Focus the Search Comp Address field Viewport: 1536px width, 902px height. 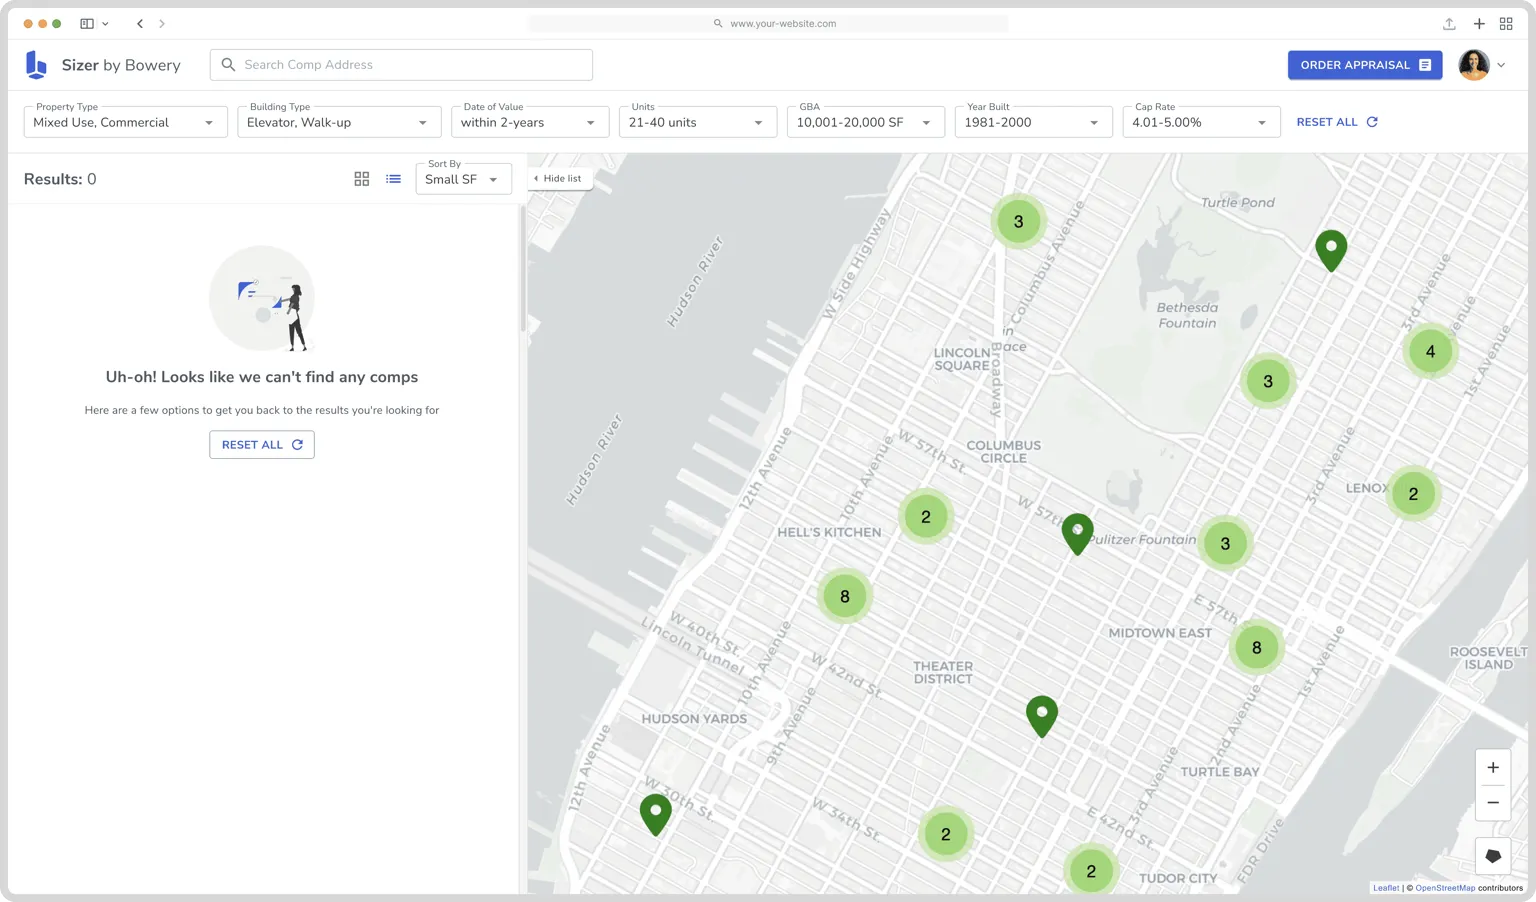[x=401, y=65]
